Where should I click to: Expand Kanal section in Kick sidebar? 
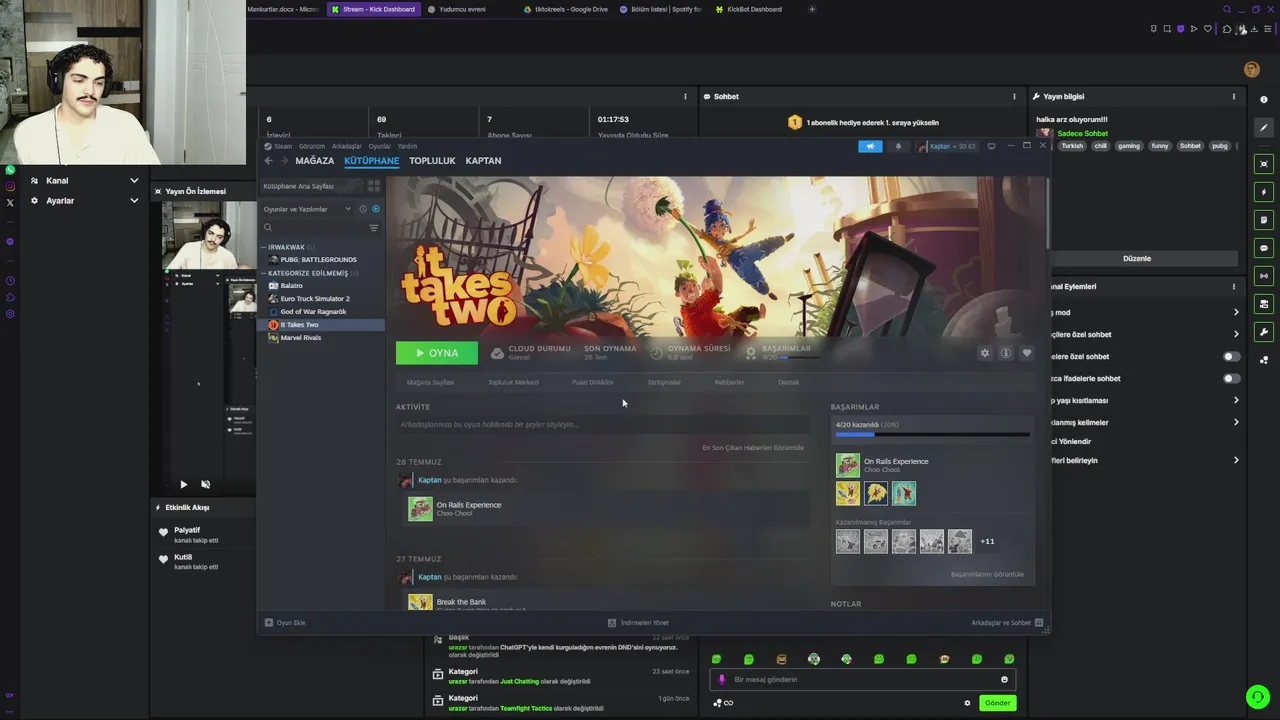point(134,181)
